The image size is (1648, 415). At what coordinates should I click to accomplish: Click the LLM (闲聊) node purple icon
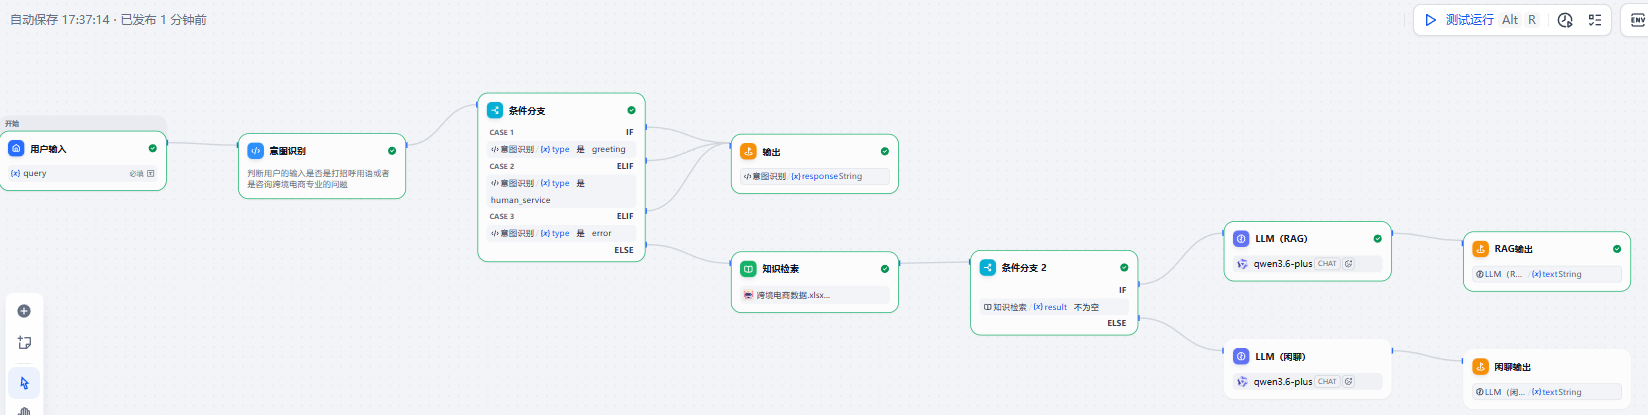1241,356
